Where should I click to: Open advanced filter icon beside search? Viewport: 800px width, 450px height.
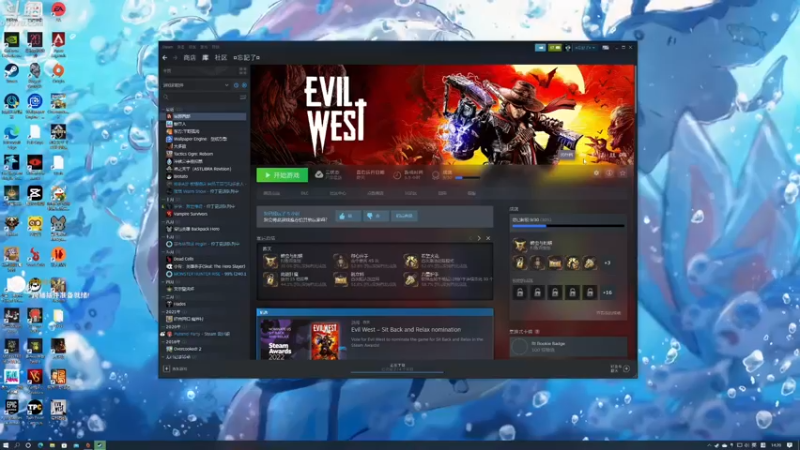(243, 97)
